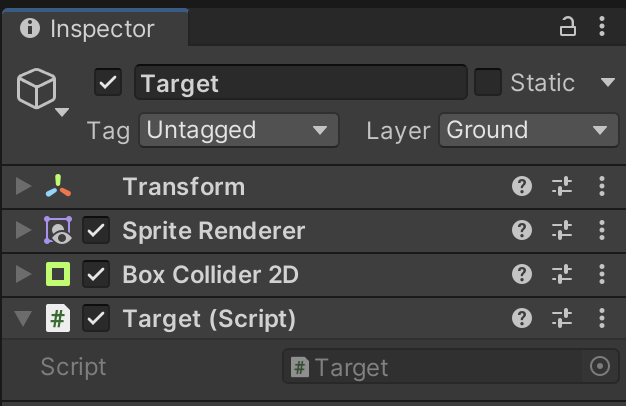Collapse the Target (Script) component foldout
Screen dimensions: 626x406
click(24, 319)
